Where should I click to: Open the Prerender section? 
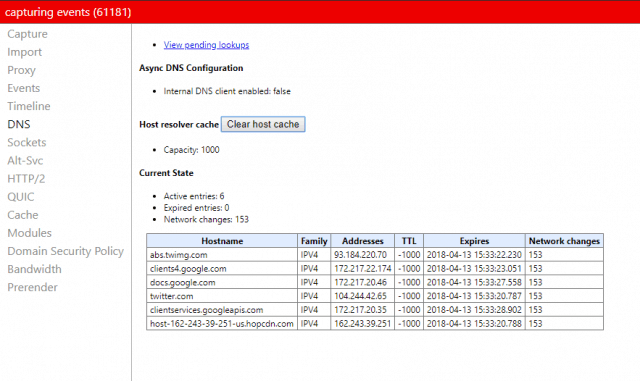(x=32, y=287)
